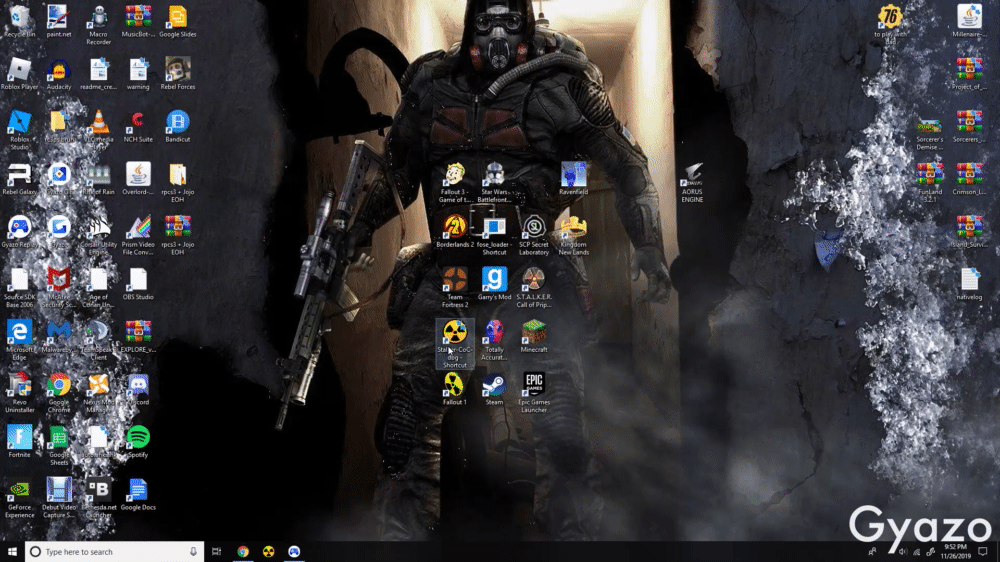The height and width of the screenshot is (562, 1000).
Task: Select the NCH Suite icon
Action: point(138,126)
